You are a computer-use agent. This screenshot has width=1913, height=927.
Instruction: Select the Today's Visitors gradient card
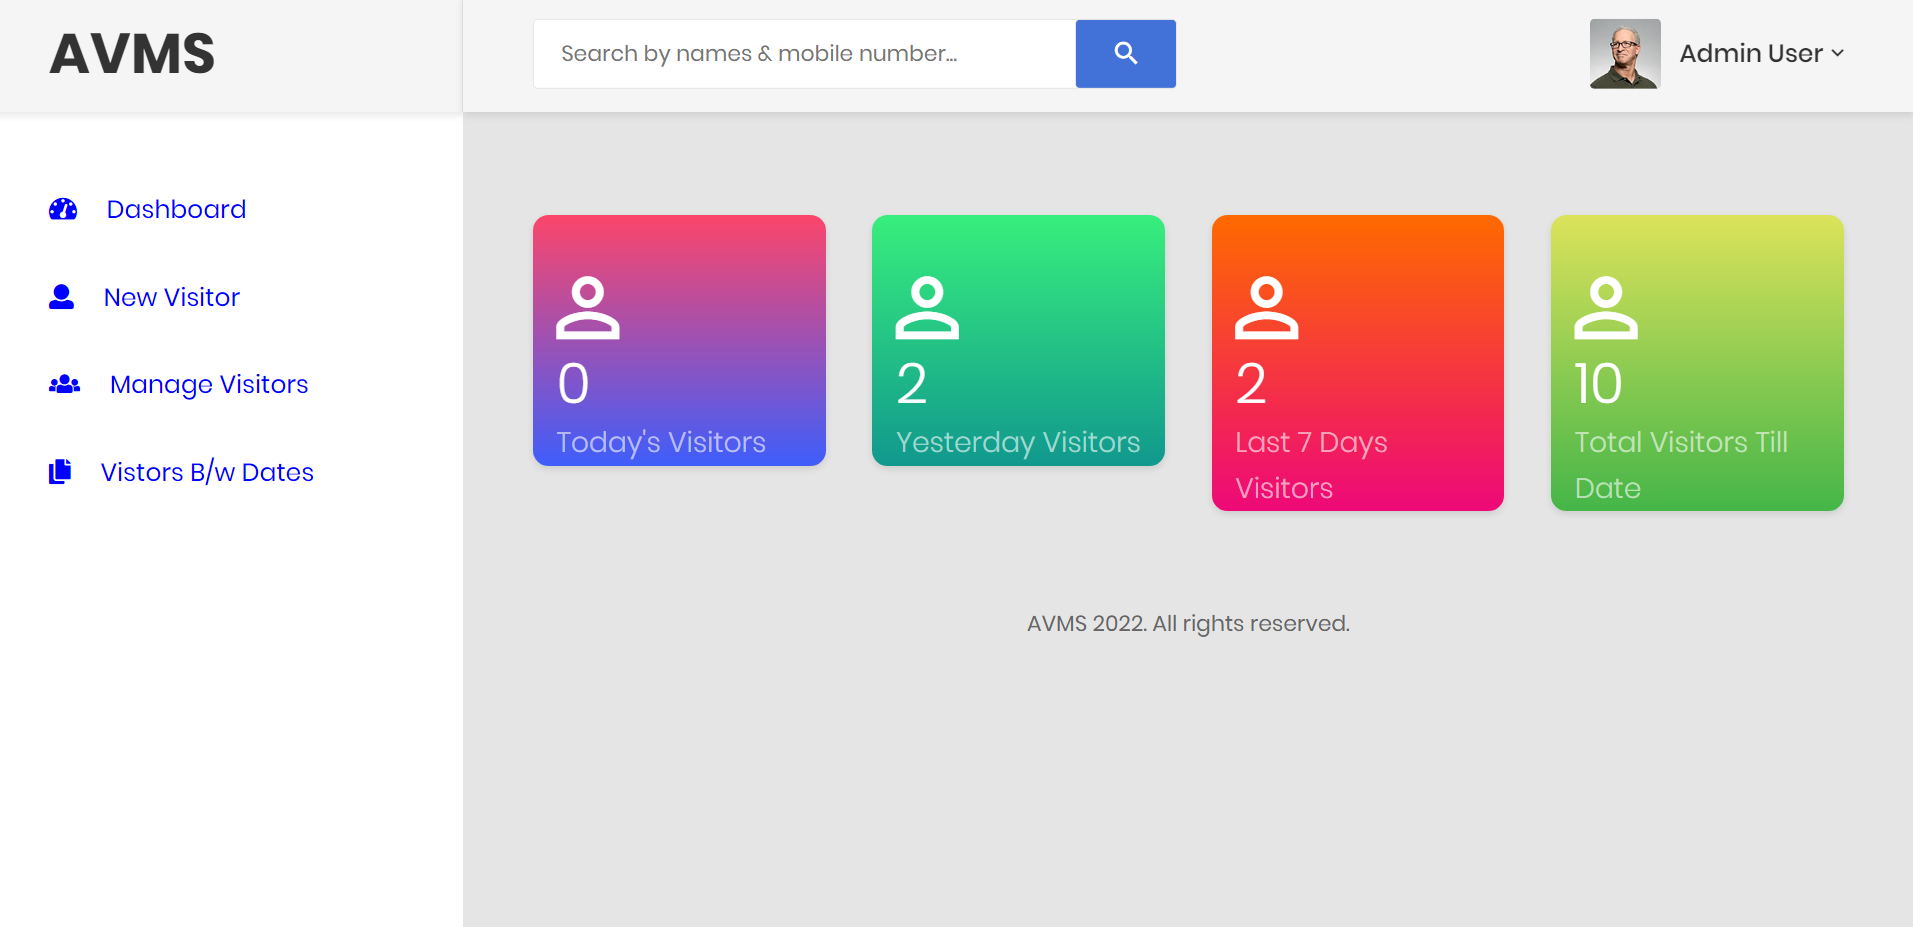[679, 340]
